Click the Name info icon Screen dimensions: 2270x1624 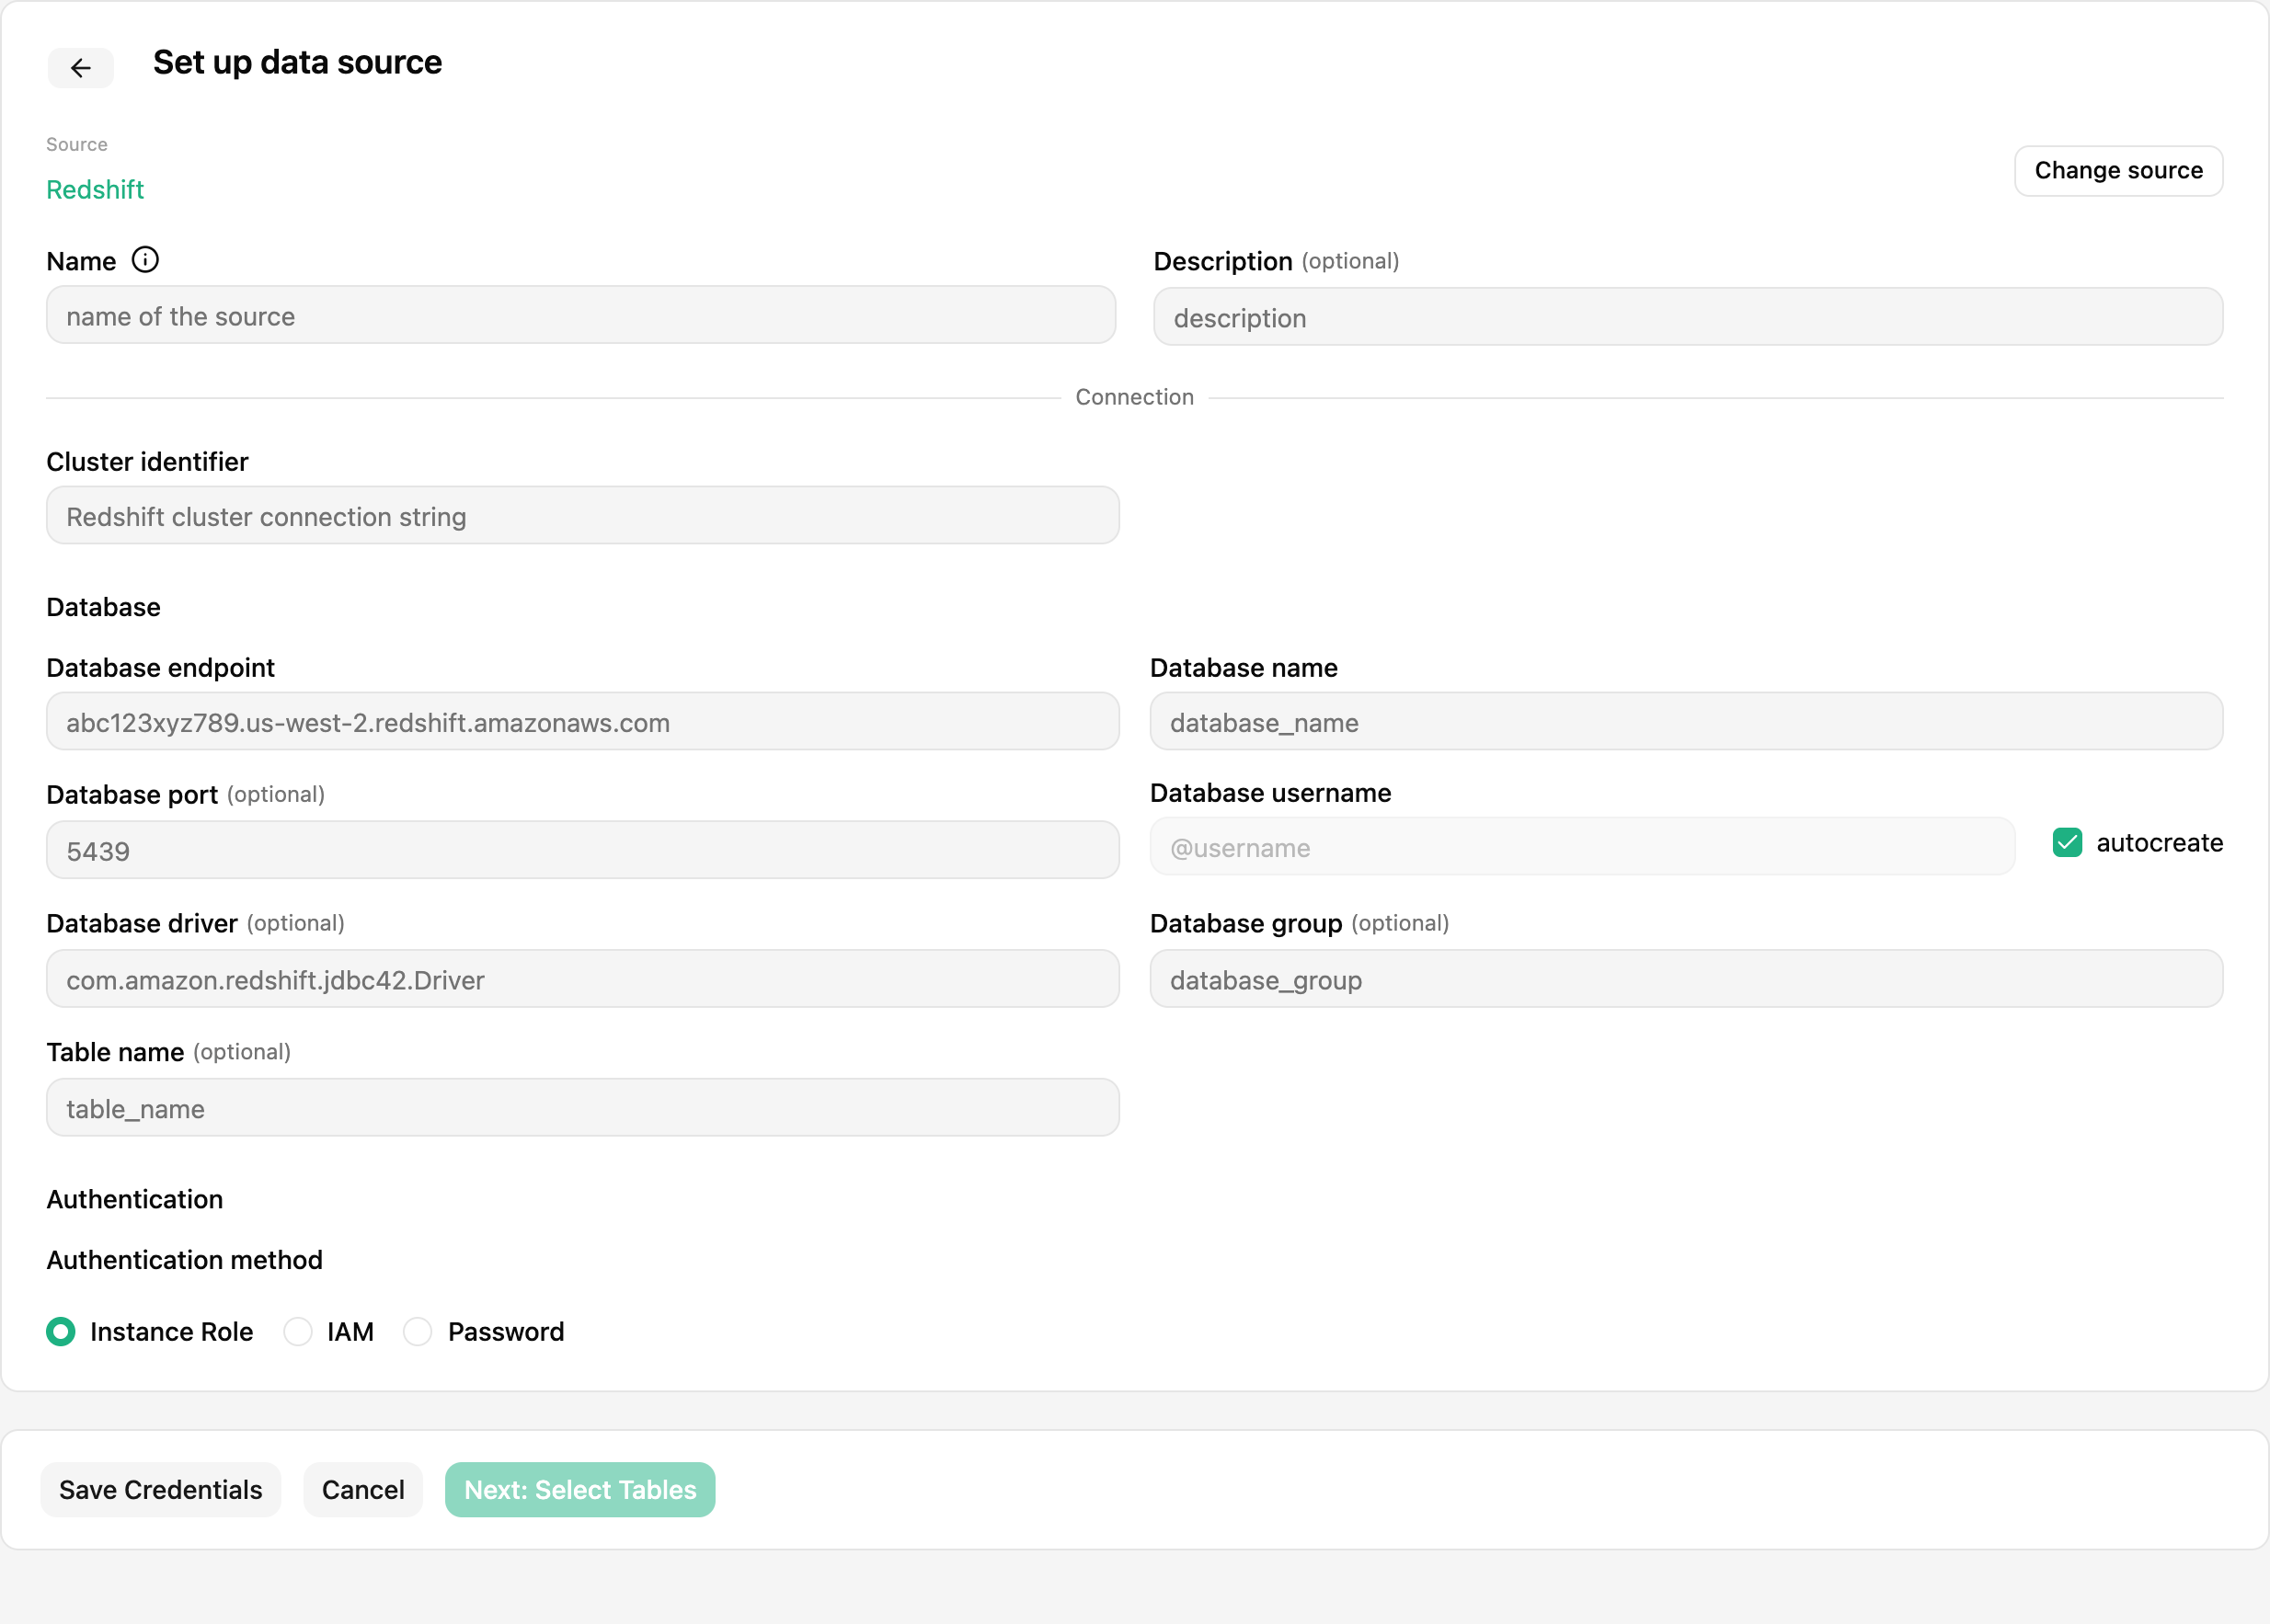145,260
